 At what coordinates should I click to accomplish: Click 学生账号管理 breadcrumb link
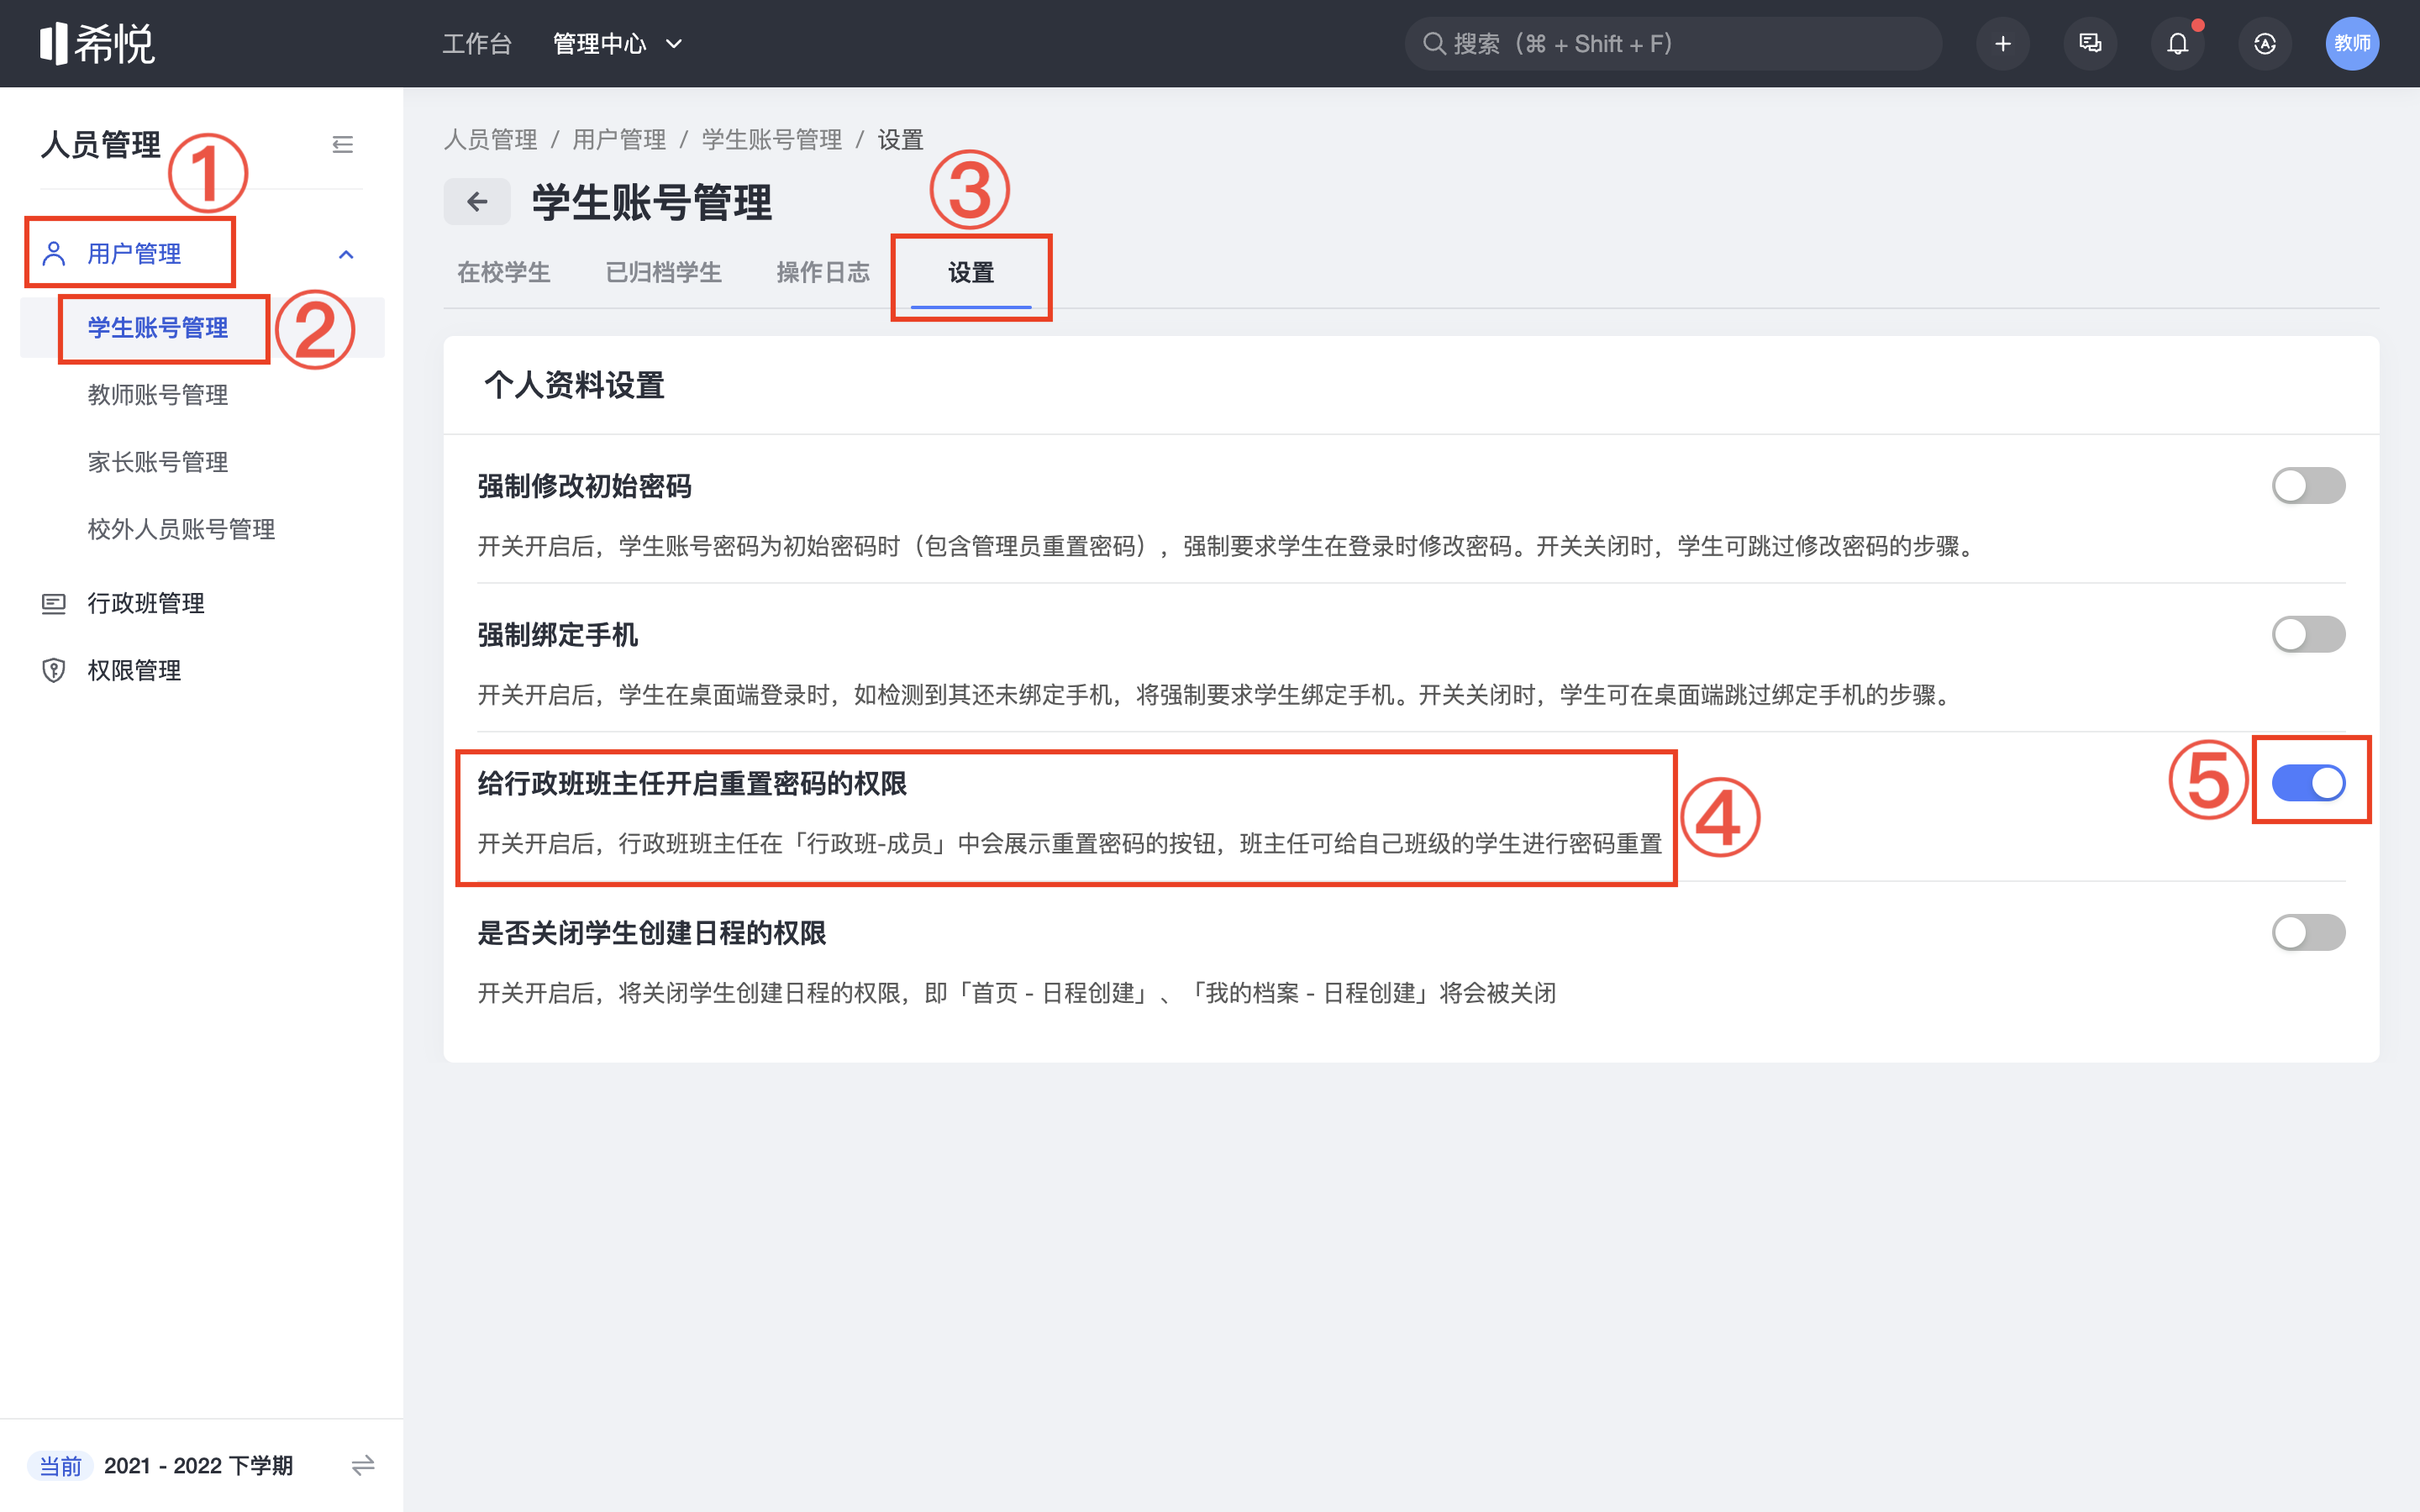point(771,139)
